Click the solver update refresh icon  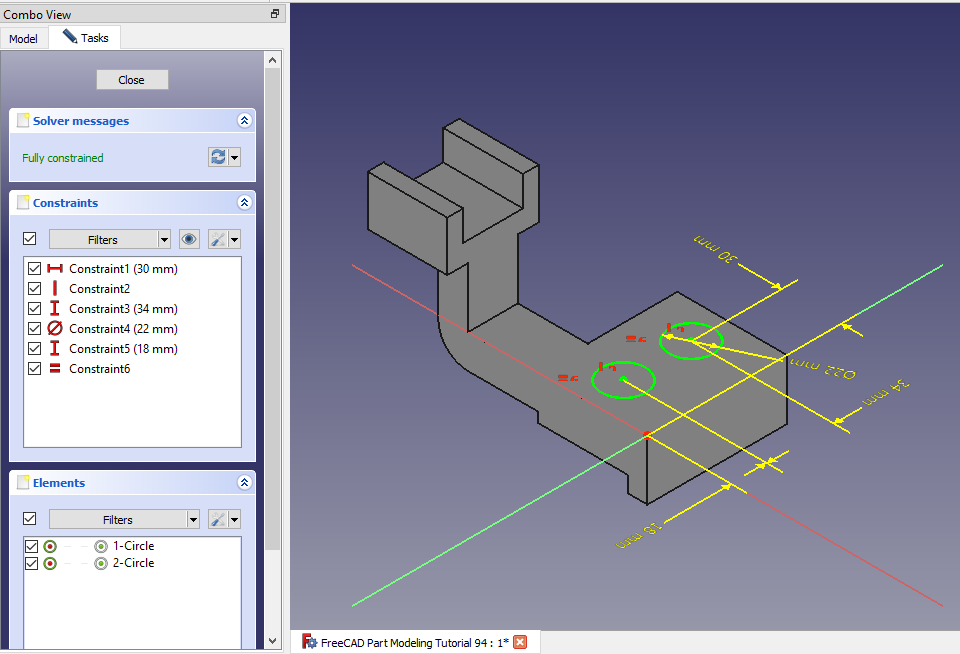(217, 157)
